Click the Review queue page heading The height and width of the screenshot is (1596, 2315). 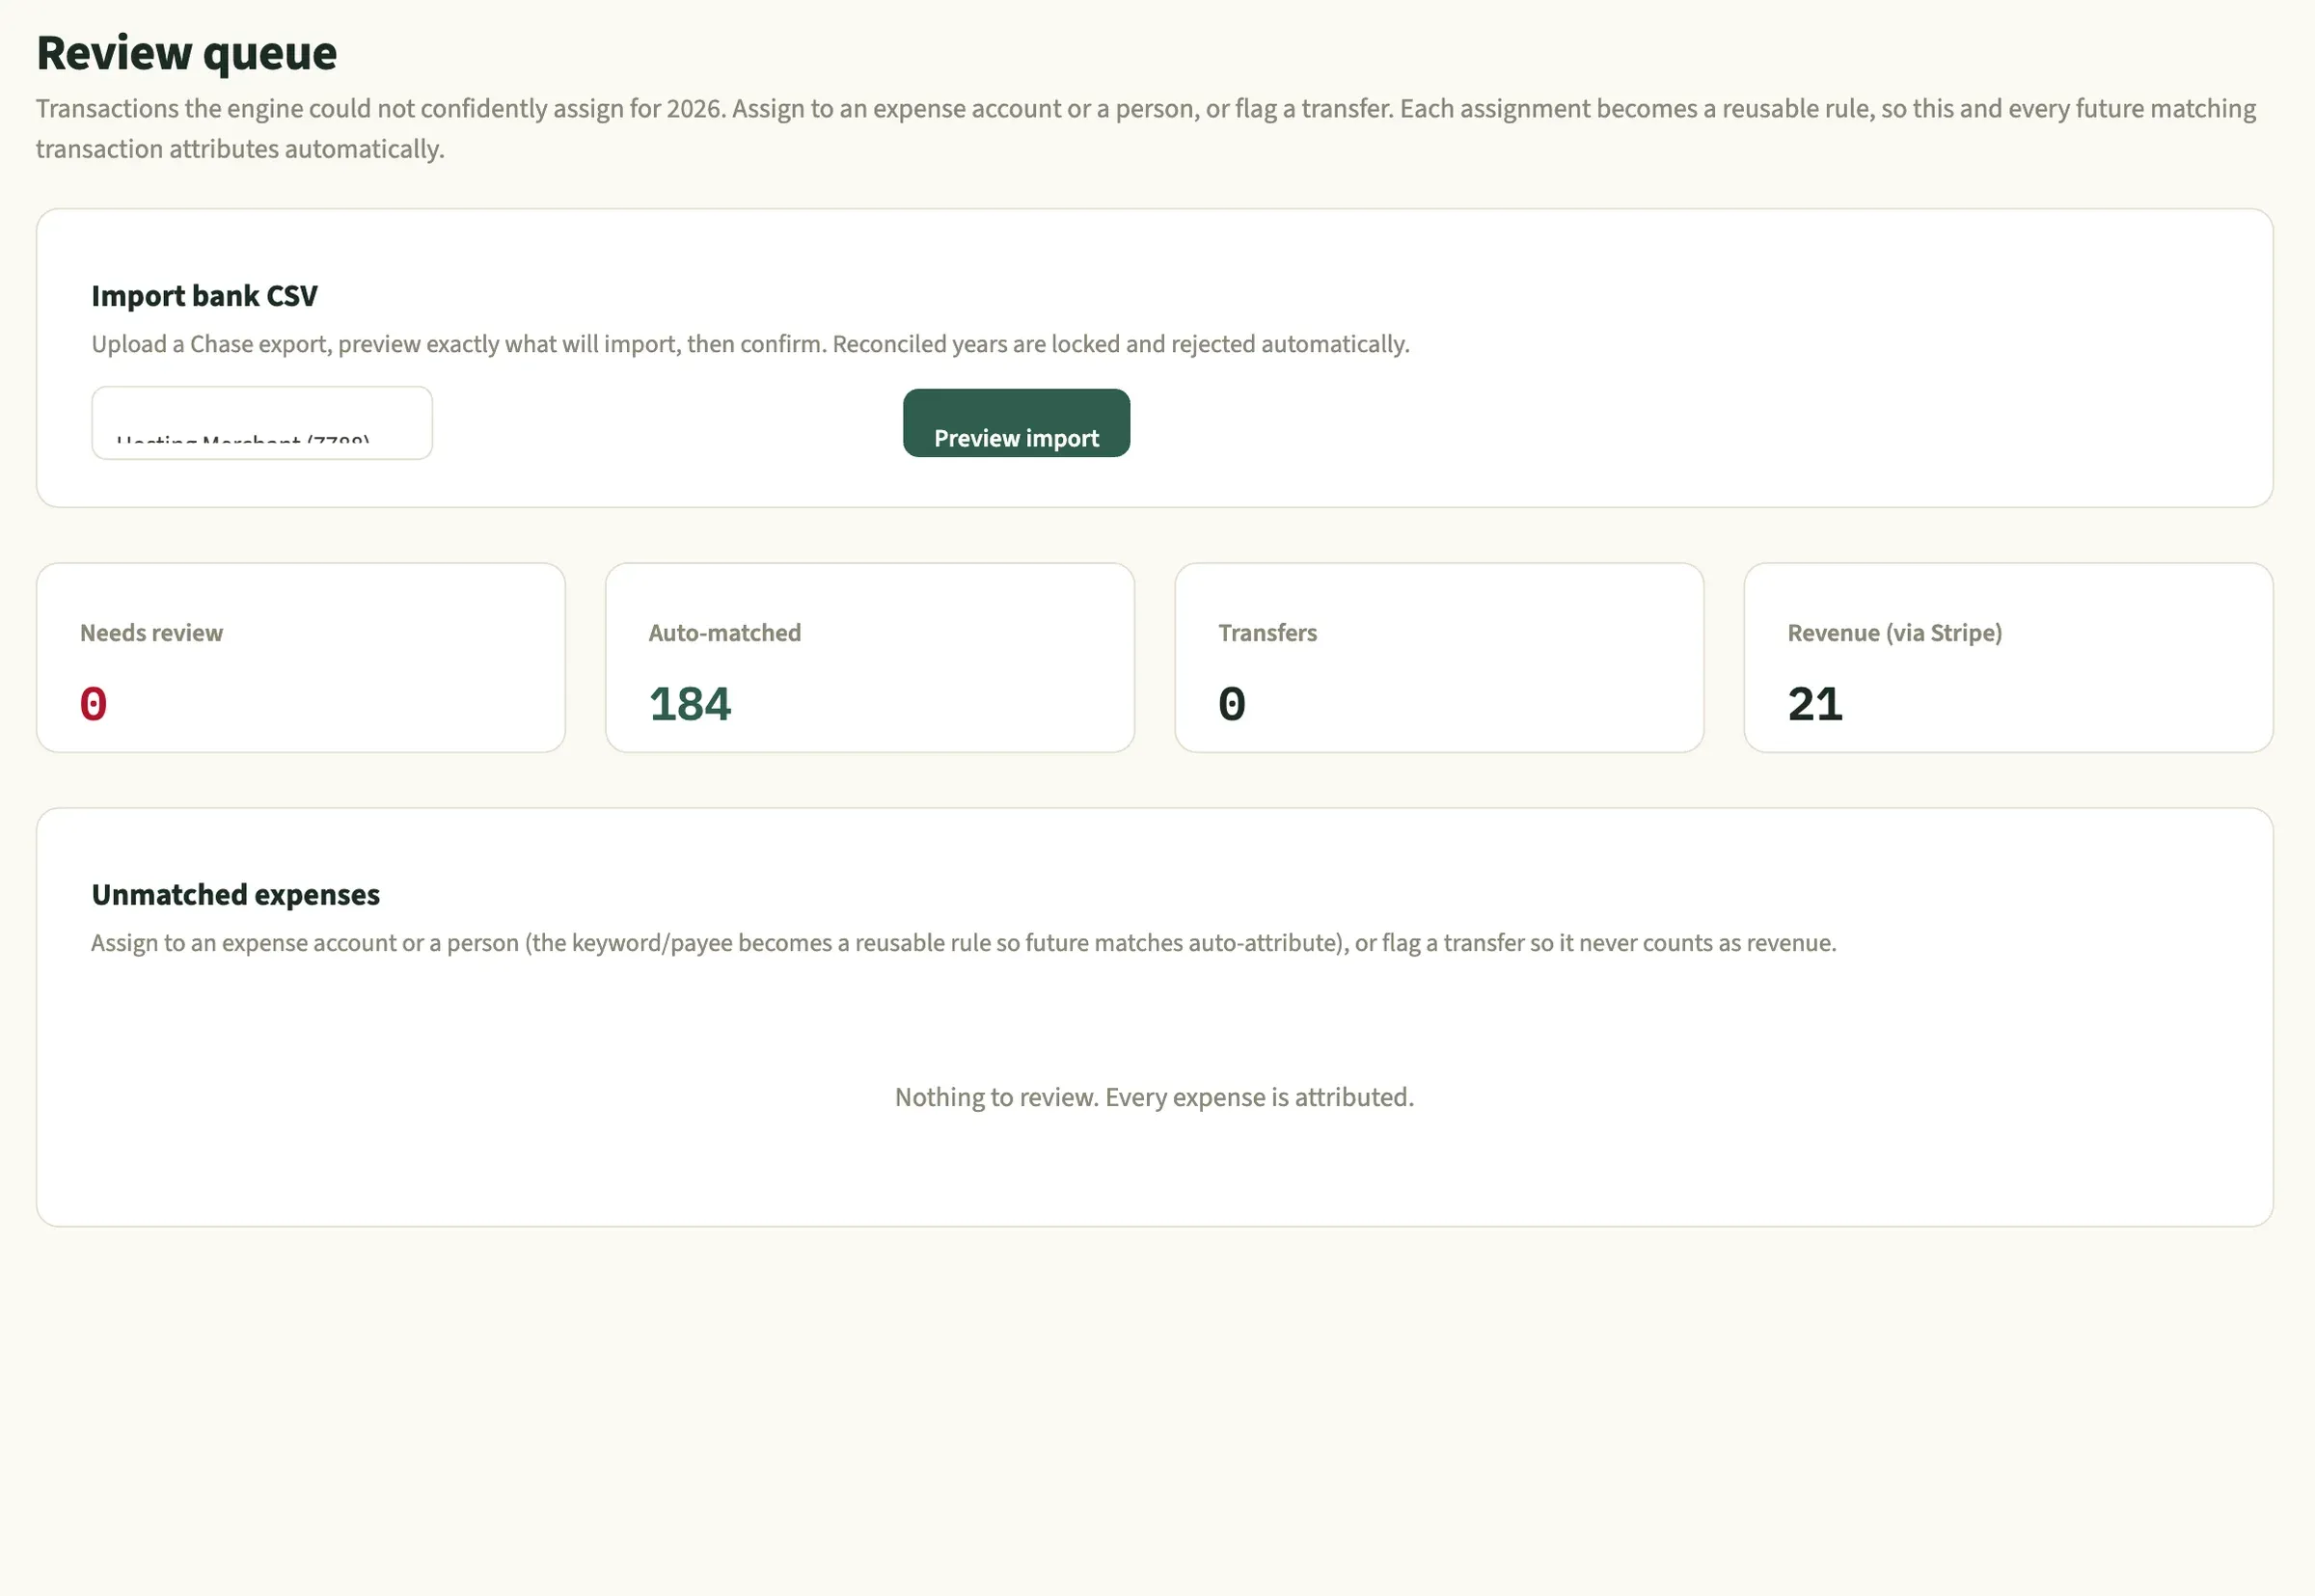point(187,53)
